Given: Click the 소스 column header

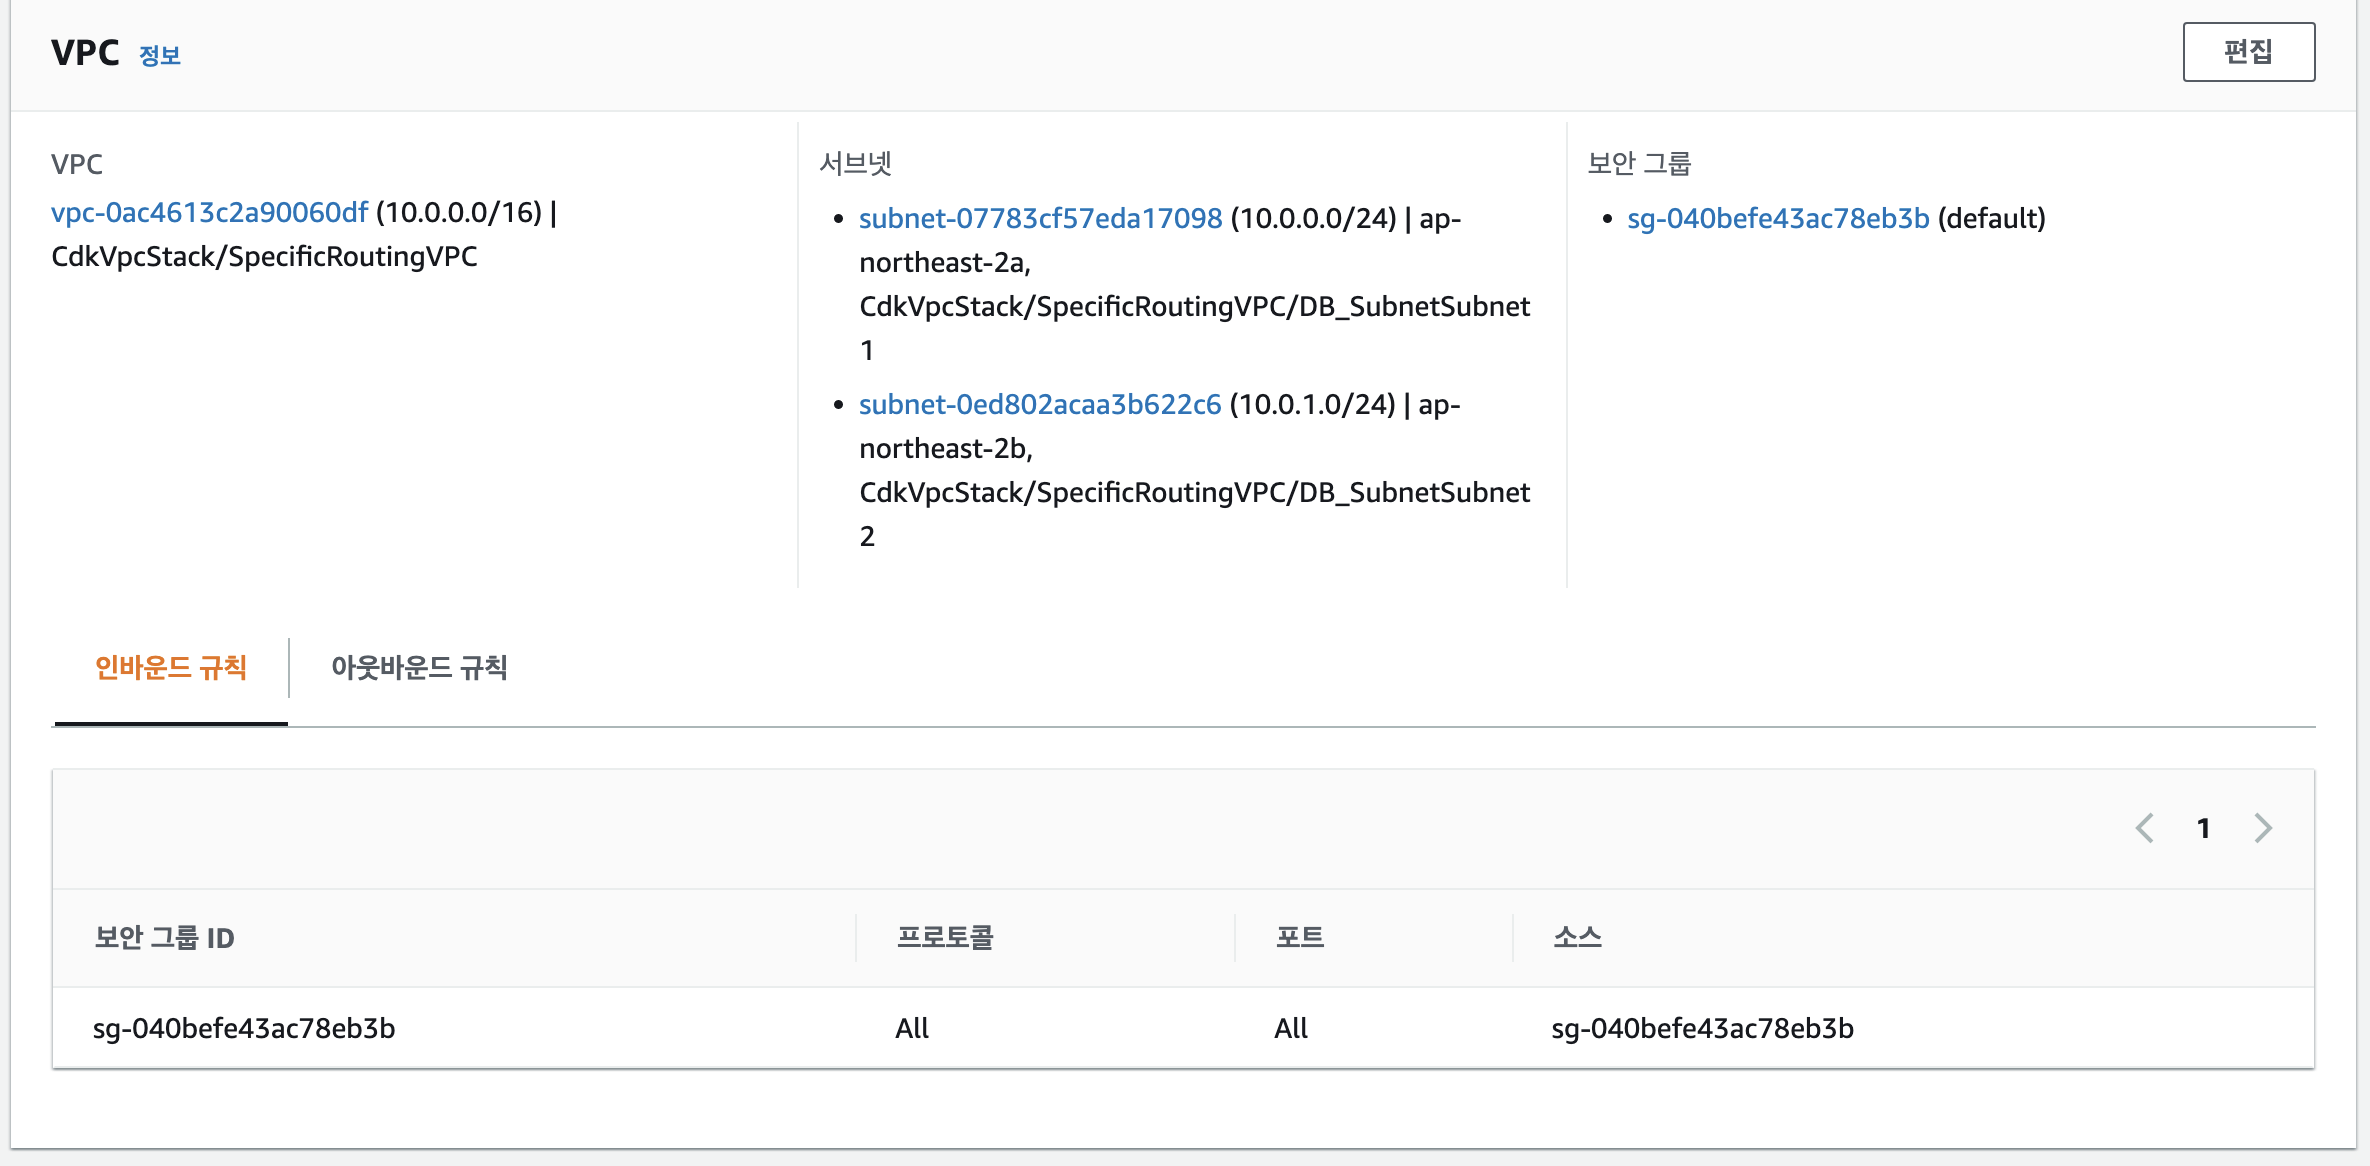Looking at the screenshot, I should [x=1577, y=938].
